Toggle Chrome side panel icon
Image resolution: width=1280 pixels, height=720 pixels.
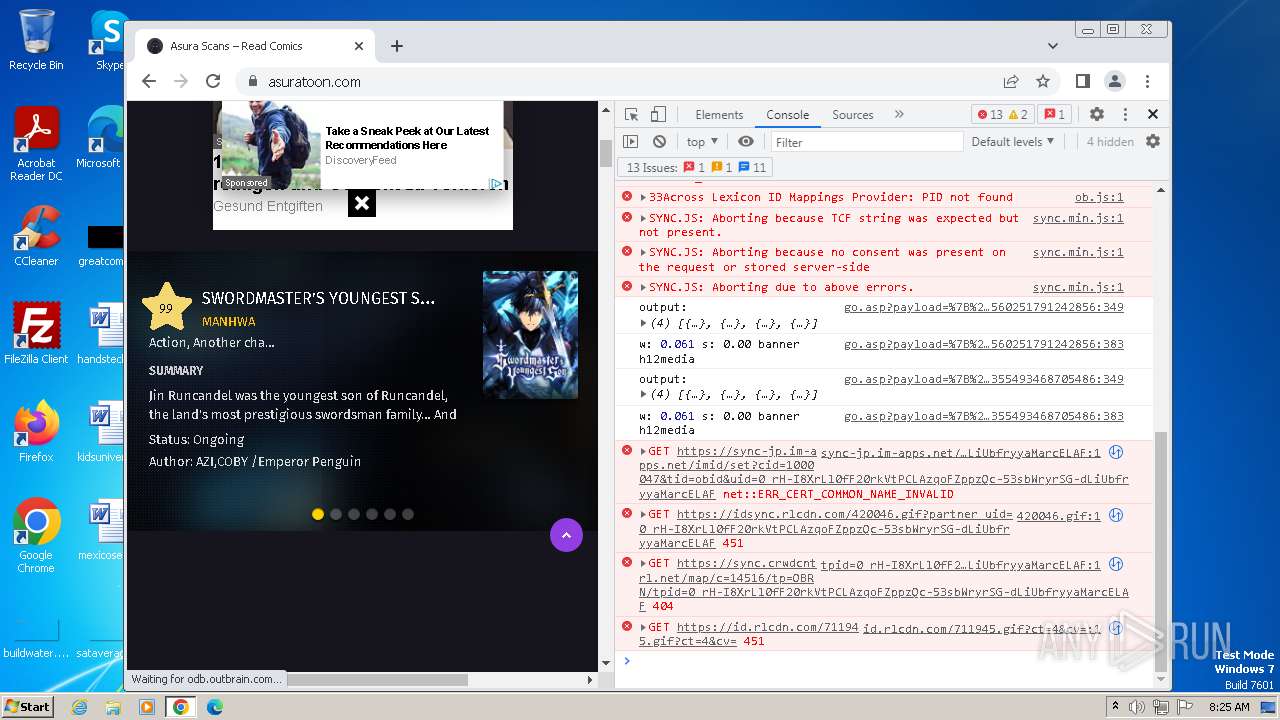[x=1082, y=82]
